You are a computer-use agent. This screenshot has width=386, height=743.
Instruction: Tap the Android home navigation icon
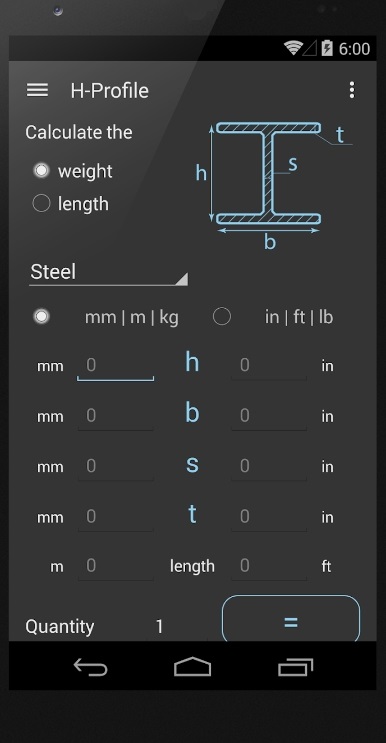point(192,667)
